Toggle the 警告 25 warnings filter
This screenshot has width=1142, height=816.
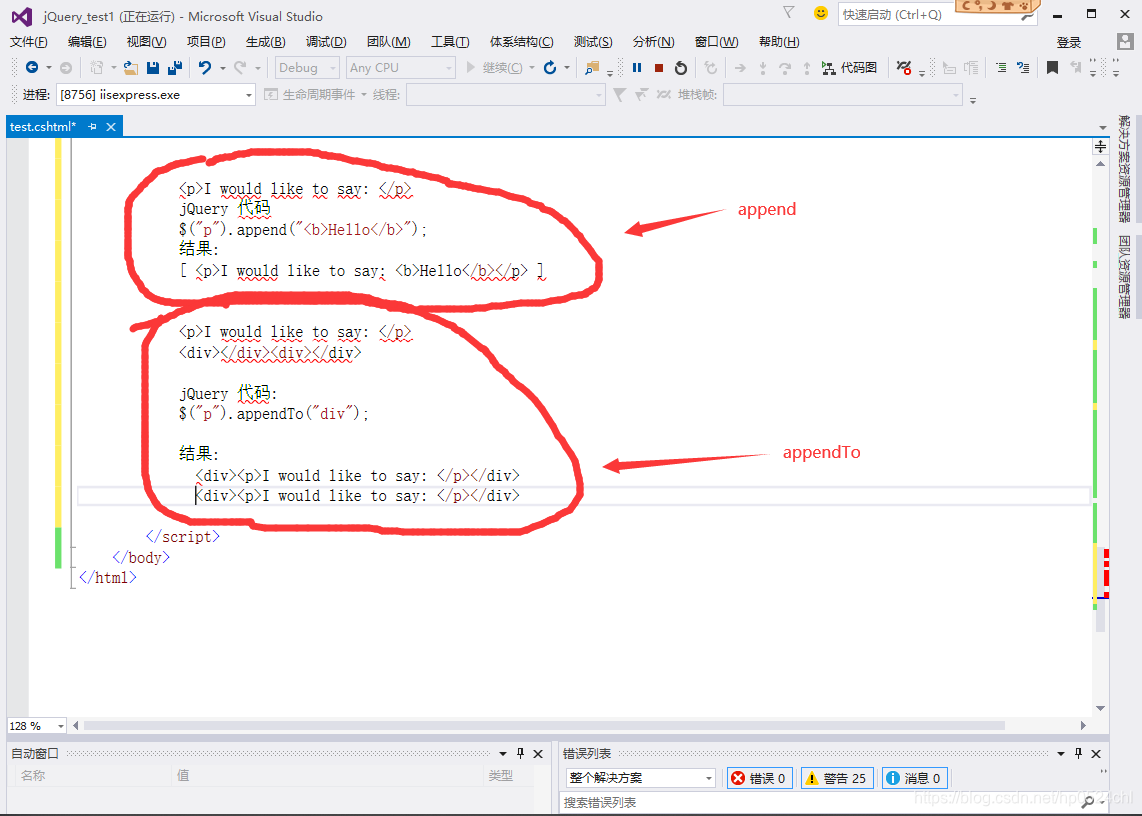coord(837,778)
